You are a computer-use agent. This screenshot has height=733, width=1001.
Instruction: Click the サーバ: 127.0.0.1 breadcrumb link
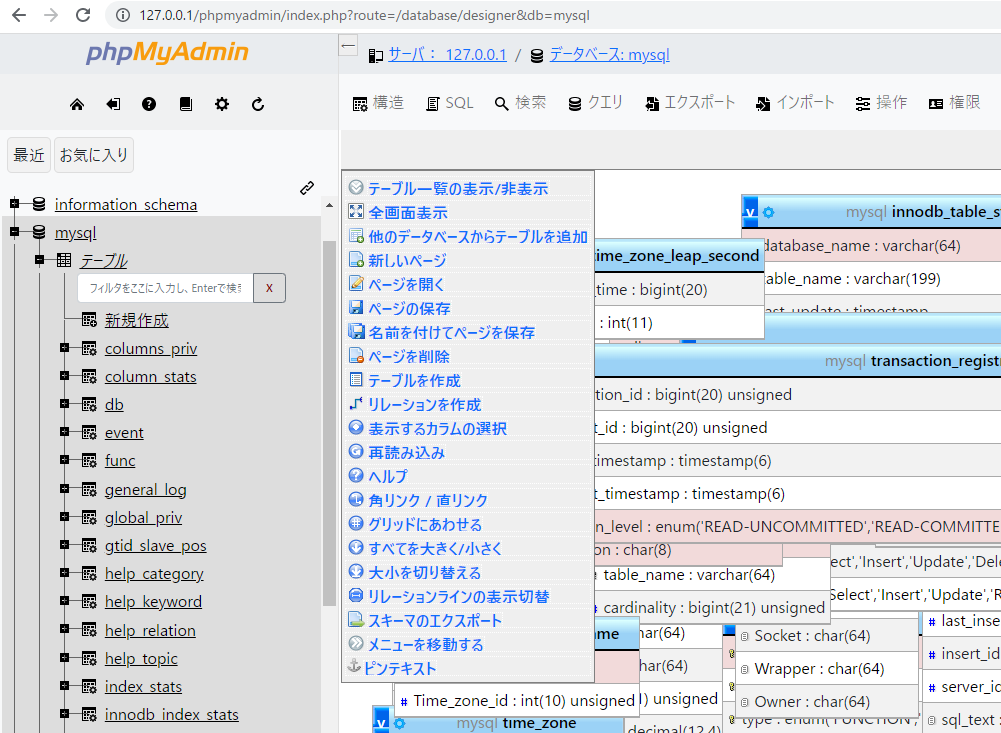coord(448,55)
